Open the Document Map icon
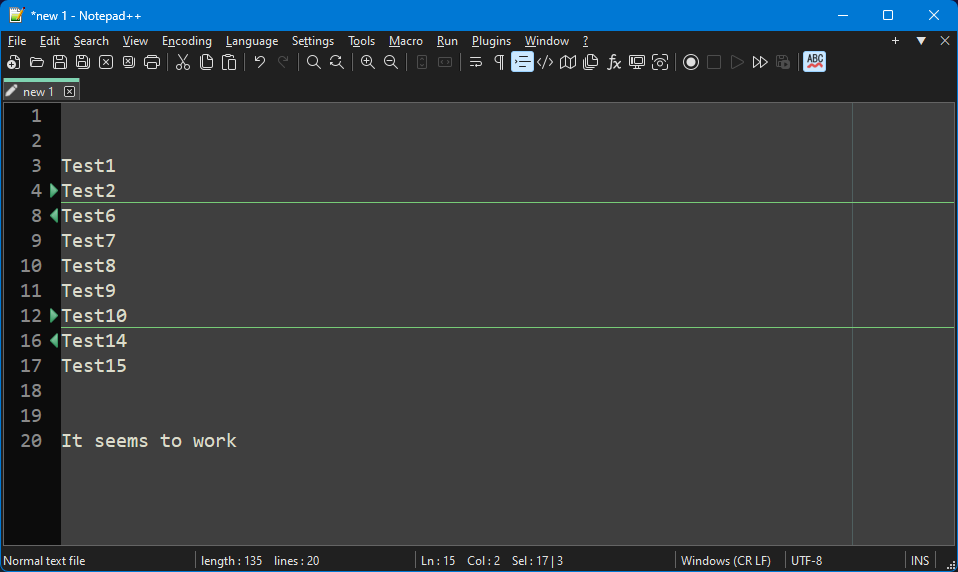The height and width of the screenshot is (572, 958). [568, 62]
